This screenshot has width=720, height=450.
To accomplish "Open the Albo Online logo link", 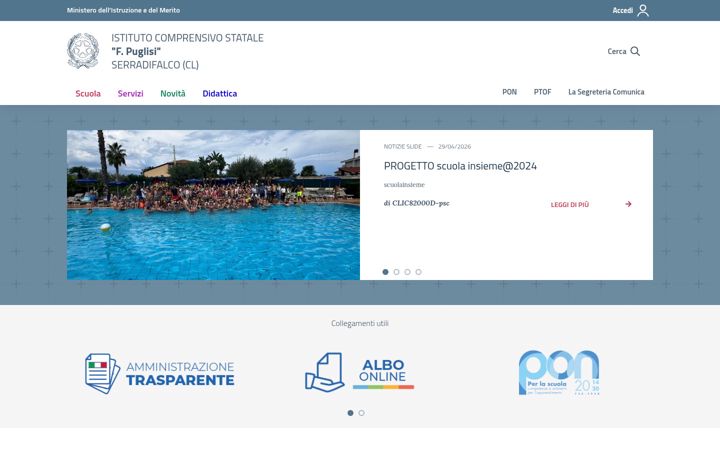I will (x=360, y=372).
